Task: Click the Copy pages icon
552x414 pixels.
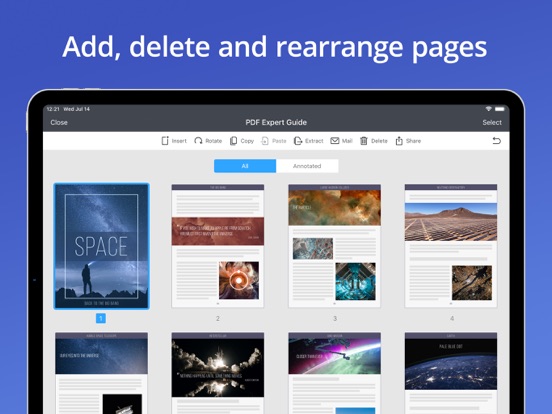Action: (233, 141)
